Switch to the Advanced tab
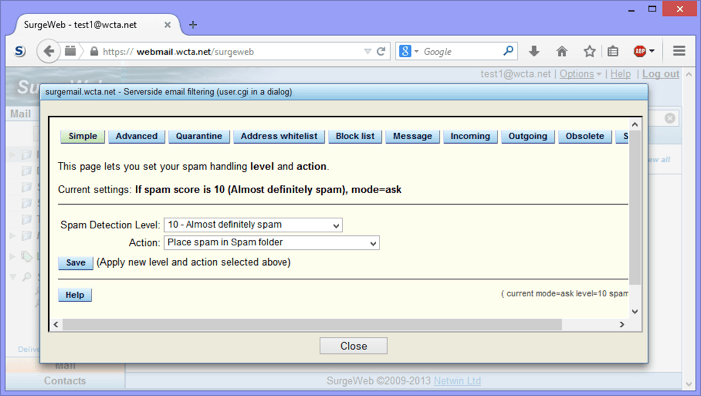Image resolution: width=701 pixels, height=396 pixels. click(x=136, y=136)
